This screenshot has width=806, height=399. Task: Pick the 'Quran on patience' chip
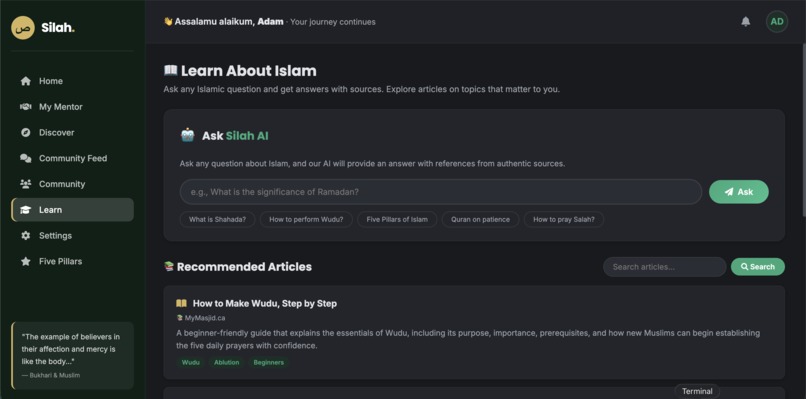point(481,219)
